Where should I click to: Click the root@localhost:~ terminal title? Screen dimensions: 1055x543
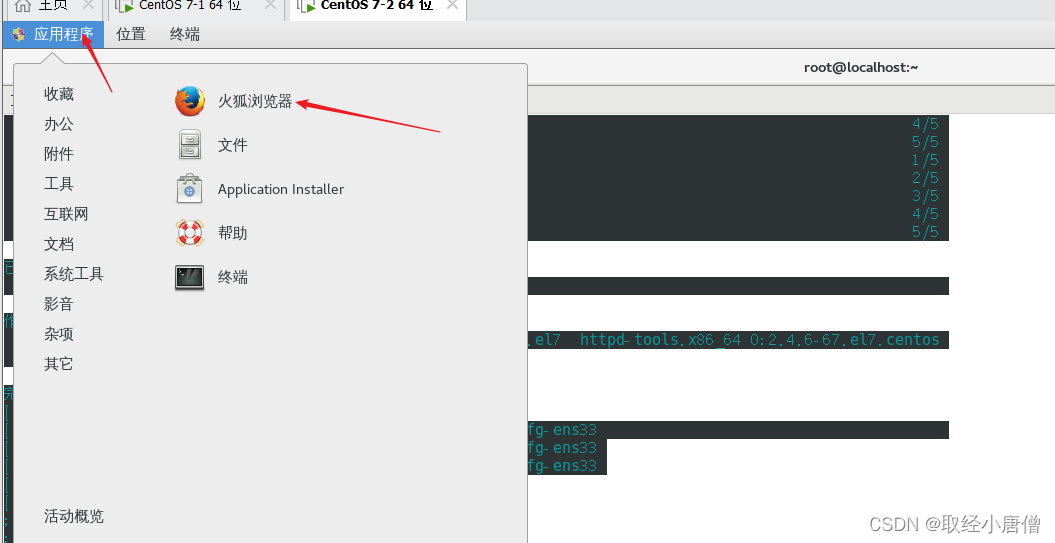(861, 67)
